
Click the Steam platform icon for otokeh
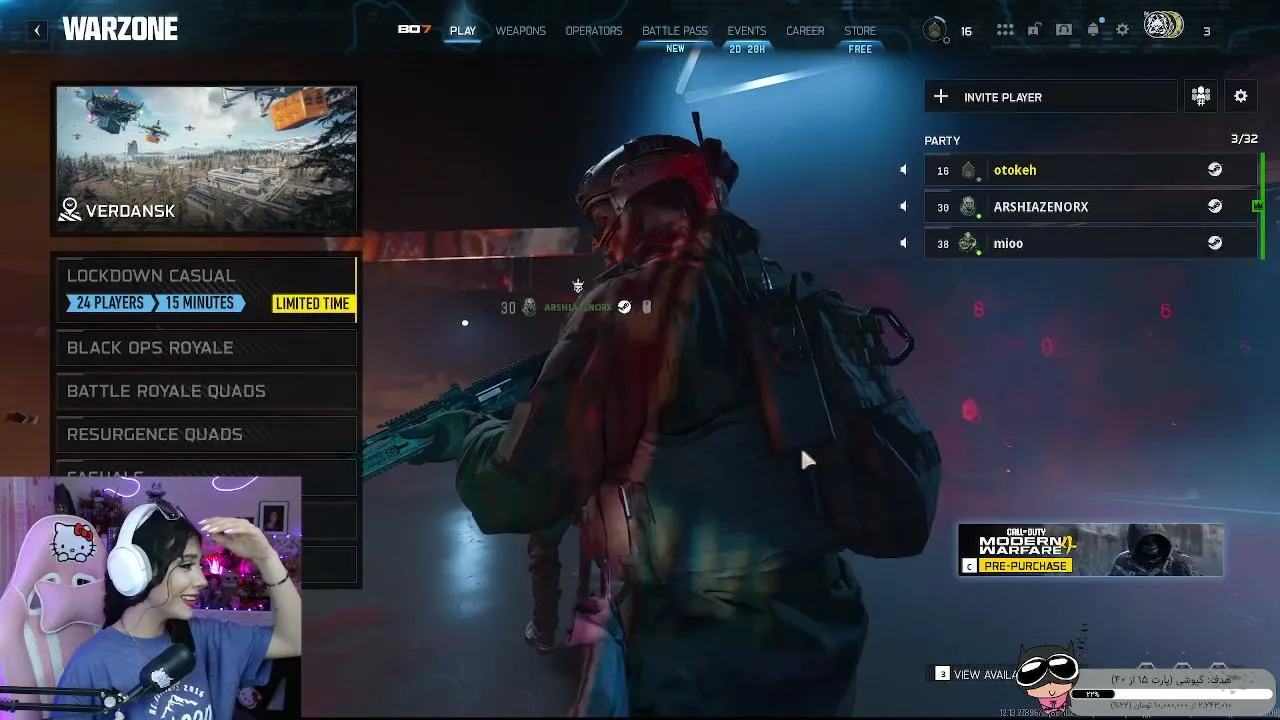1215,170
